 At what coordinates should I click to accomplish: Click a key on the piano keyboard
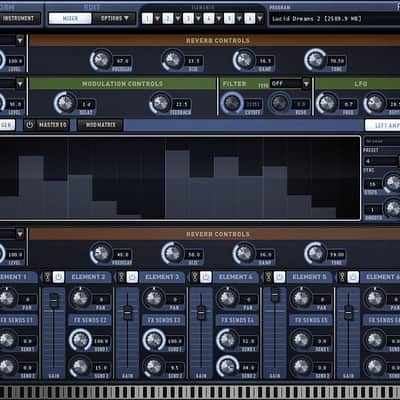tap(200, 393)
